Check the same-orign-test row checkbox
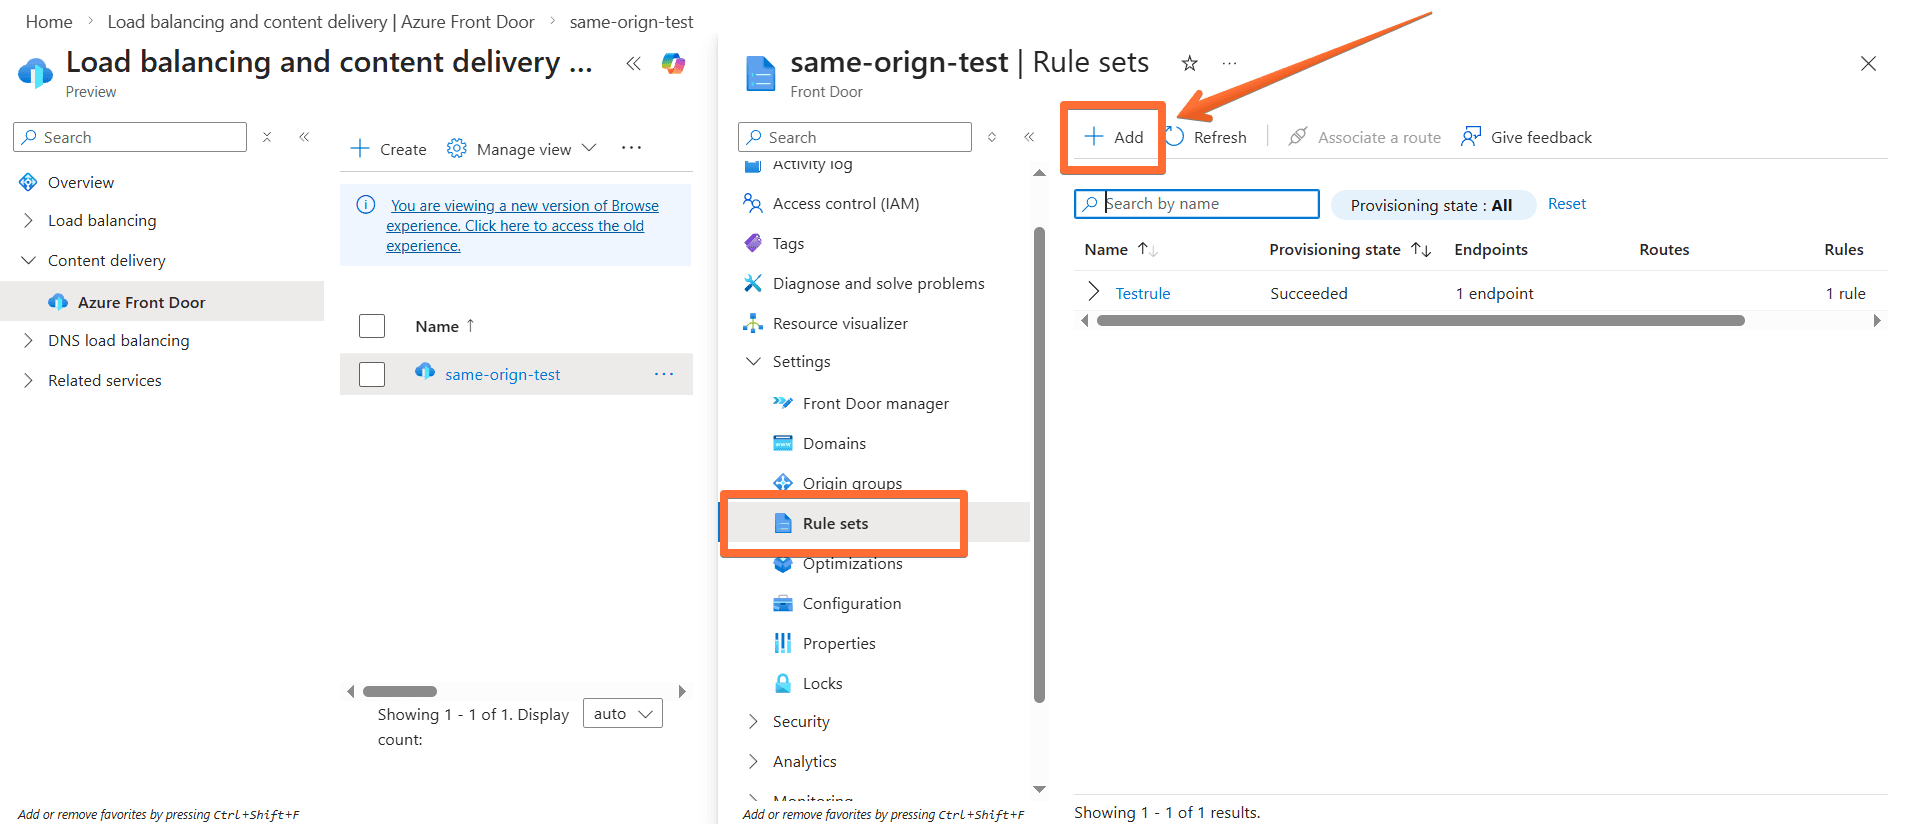1907x824 pixels. pos(372,374)
